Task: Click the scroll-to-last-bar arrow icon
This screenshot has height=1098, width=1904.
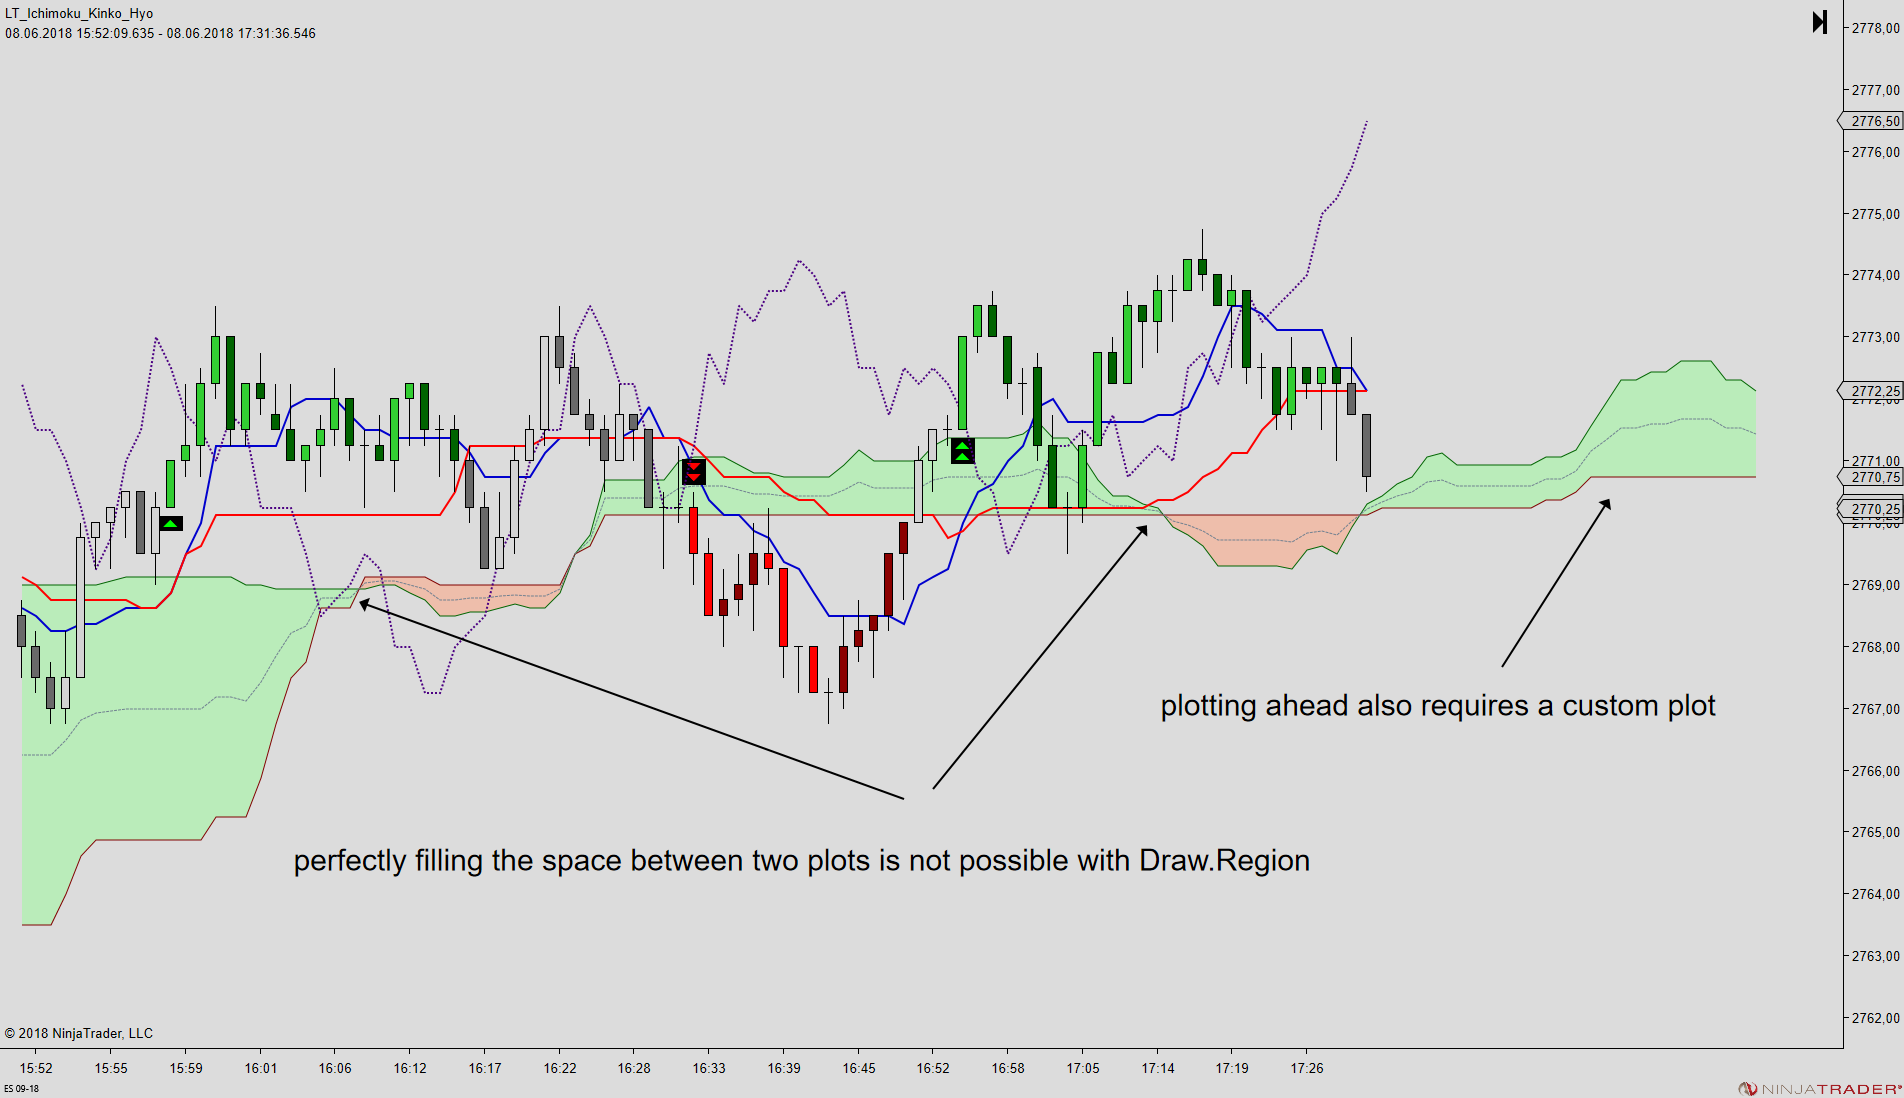Action: [x=1820, y=22]
